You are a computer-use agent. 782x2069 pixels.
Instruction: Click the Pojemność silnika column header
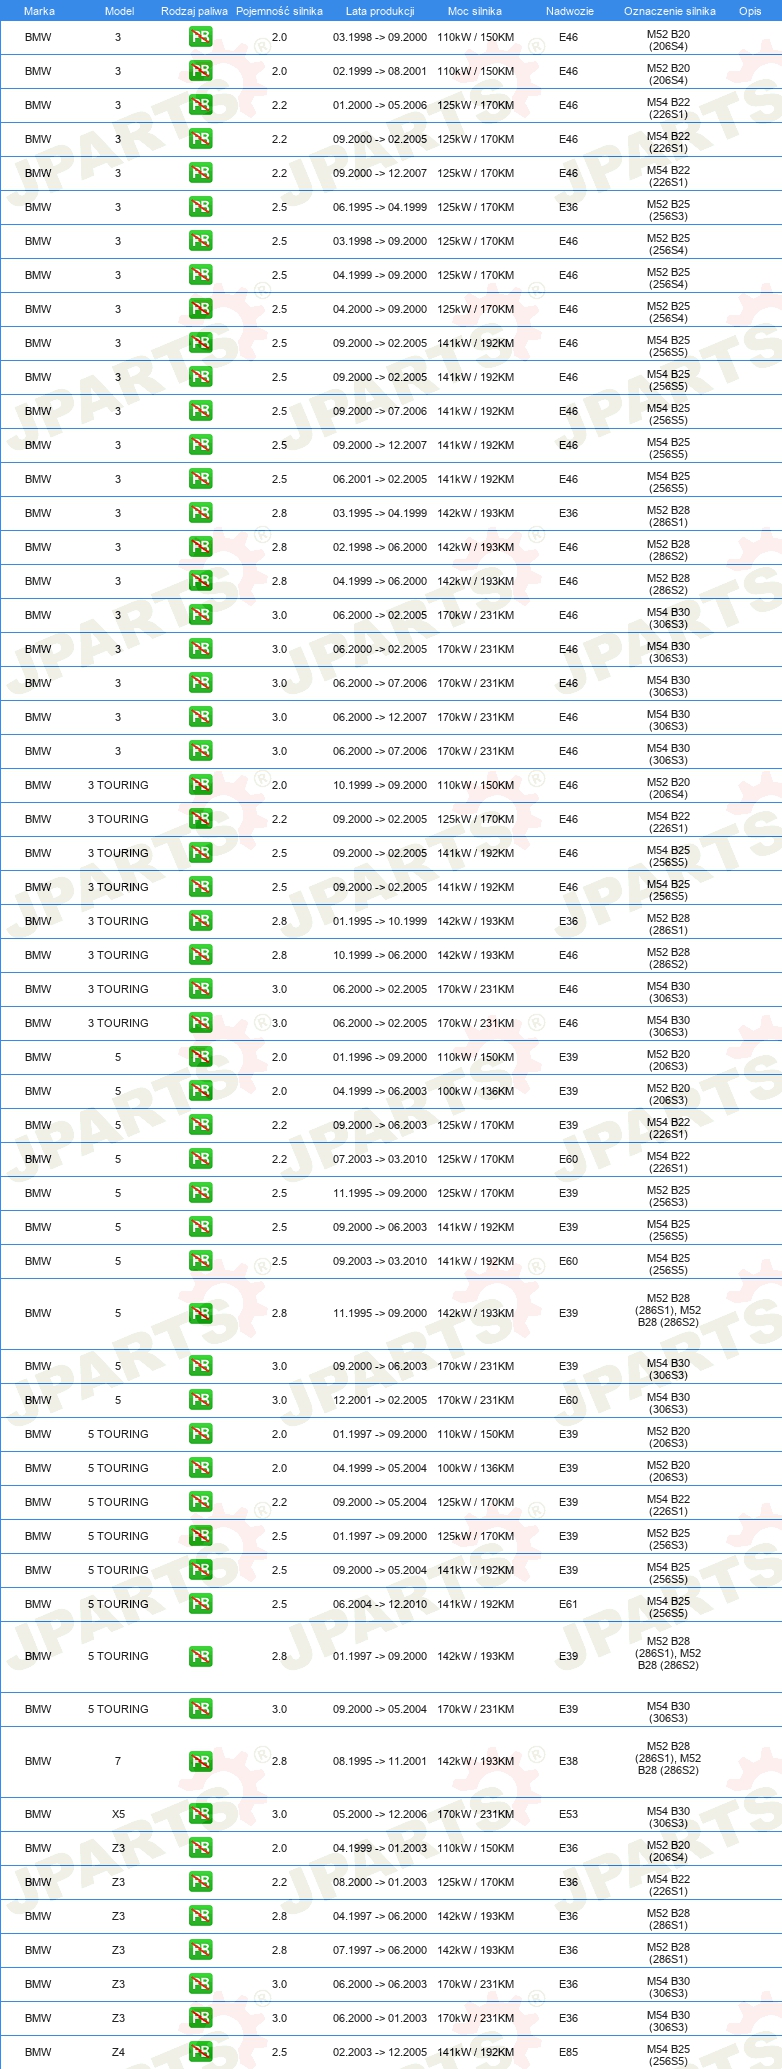pos(279,11)
